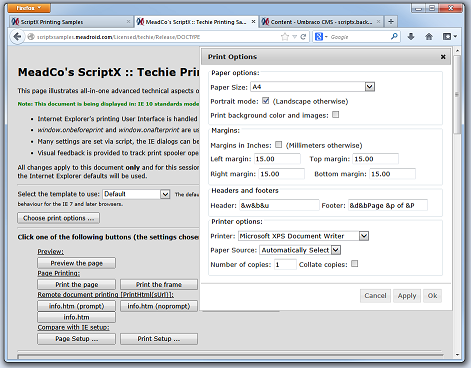
Task: Open the bookmarks menu icon on toolbar
Action: point(449,37)
